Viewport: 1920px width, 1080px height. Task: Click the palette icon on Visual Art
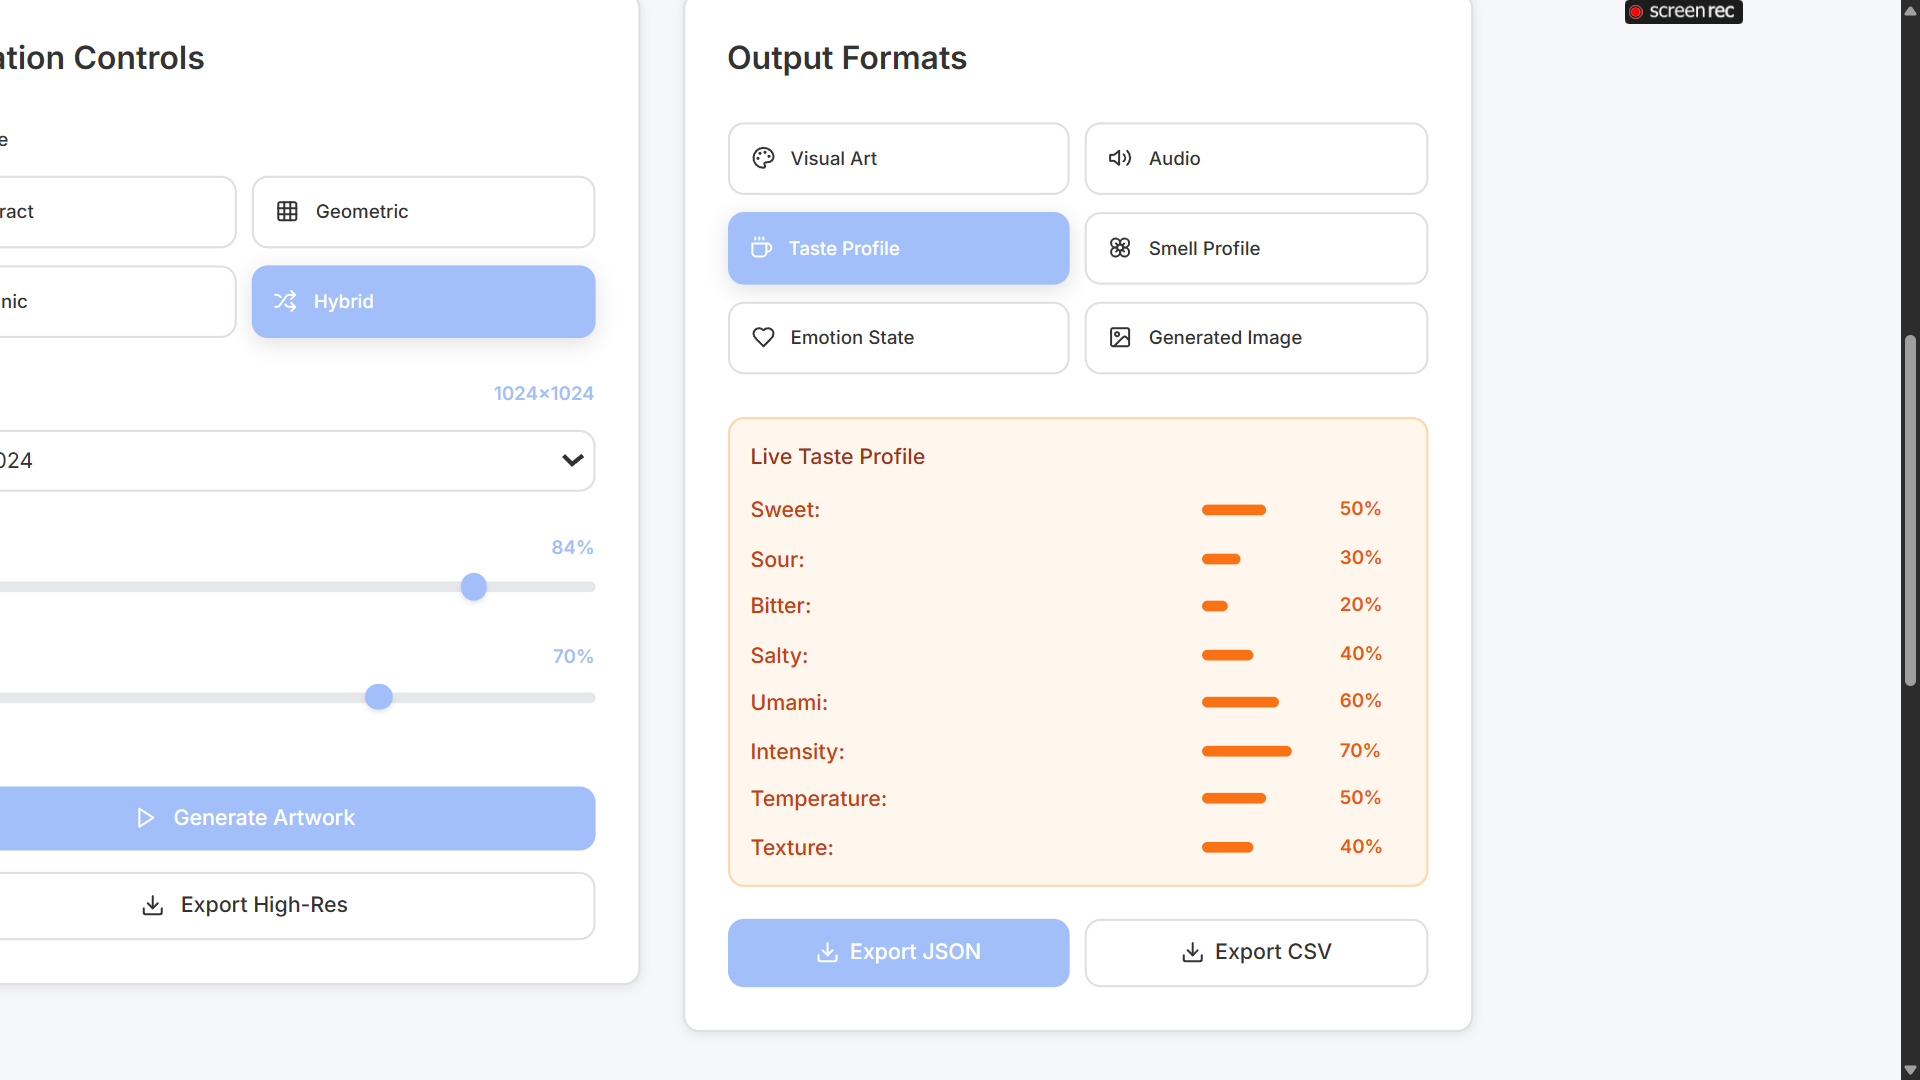(x=763, y=158)
